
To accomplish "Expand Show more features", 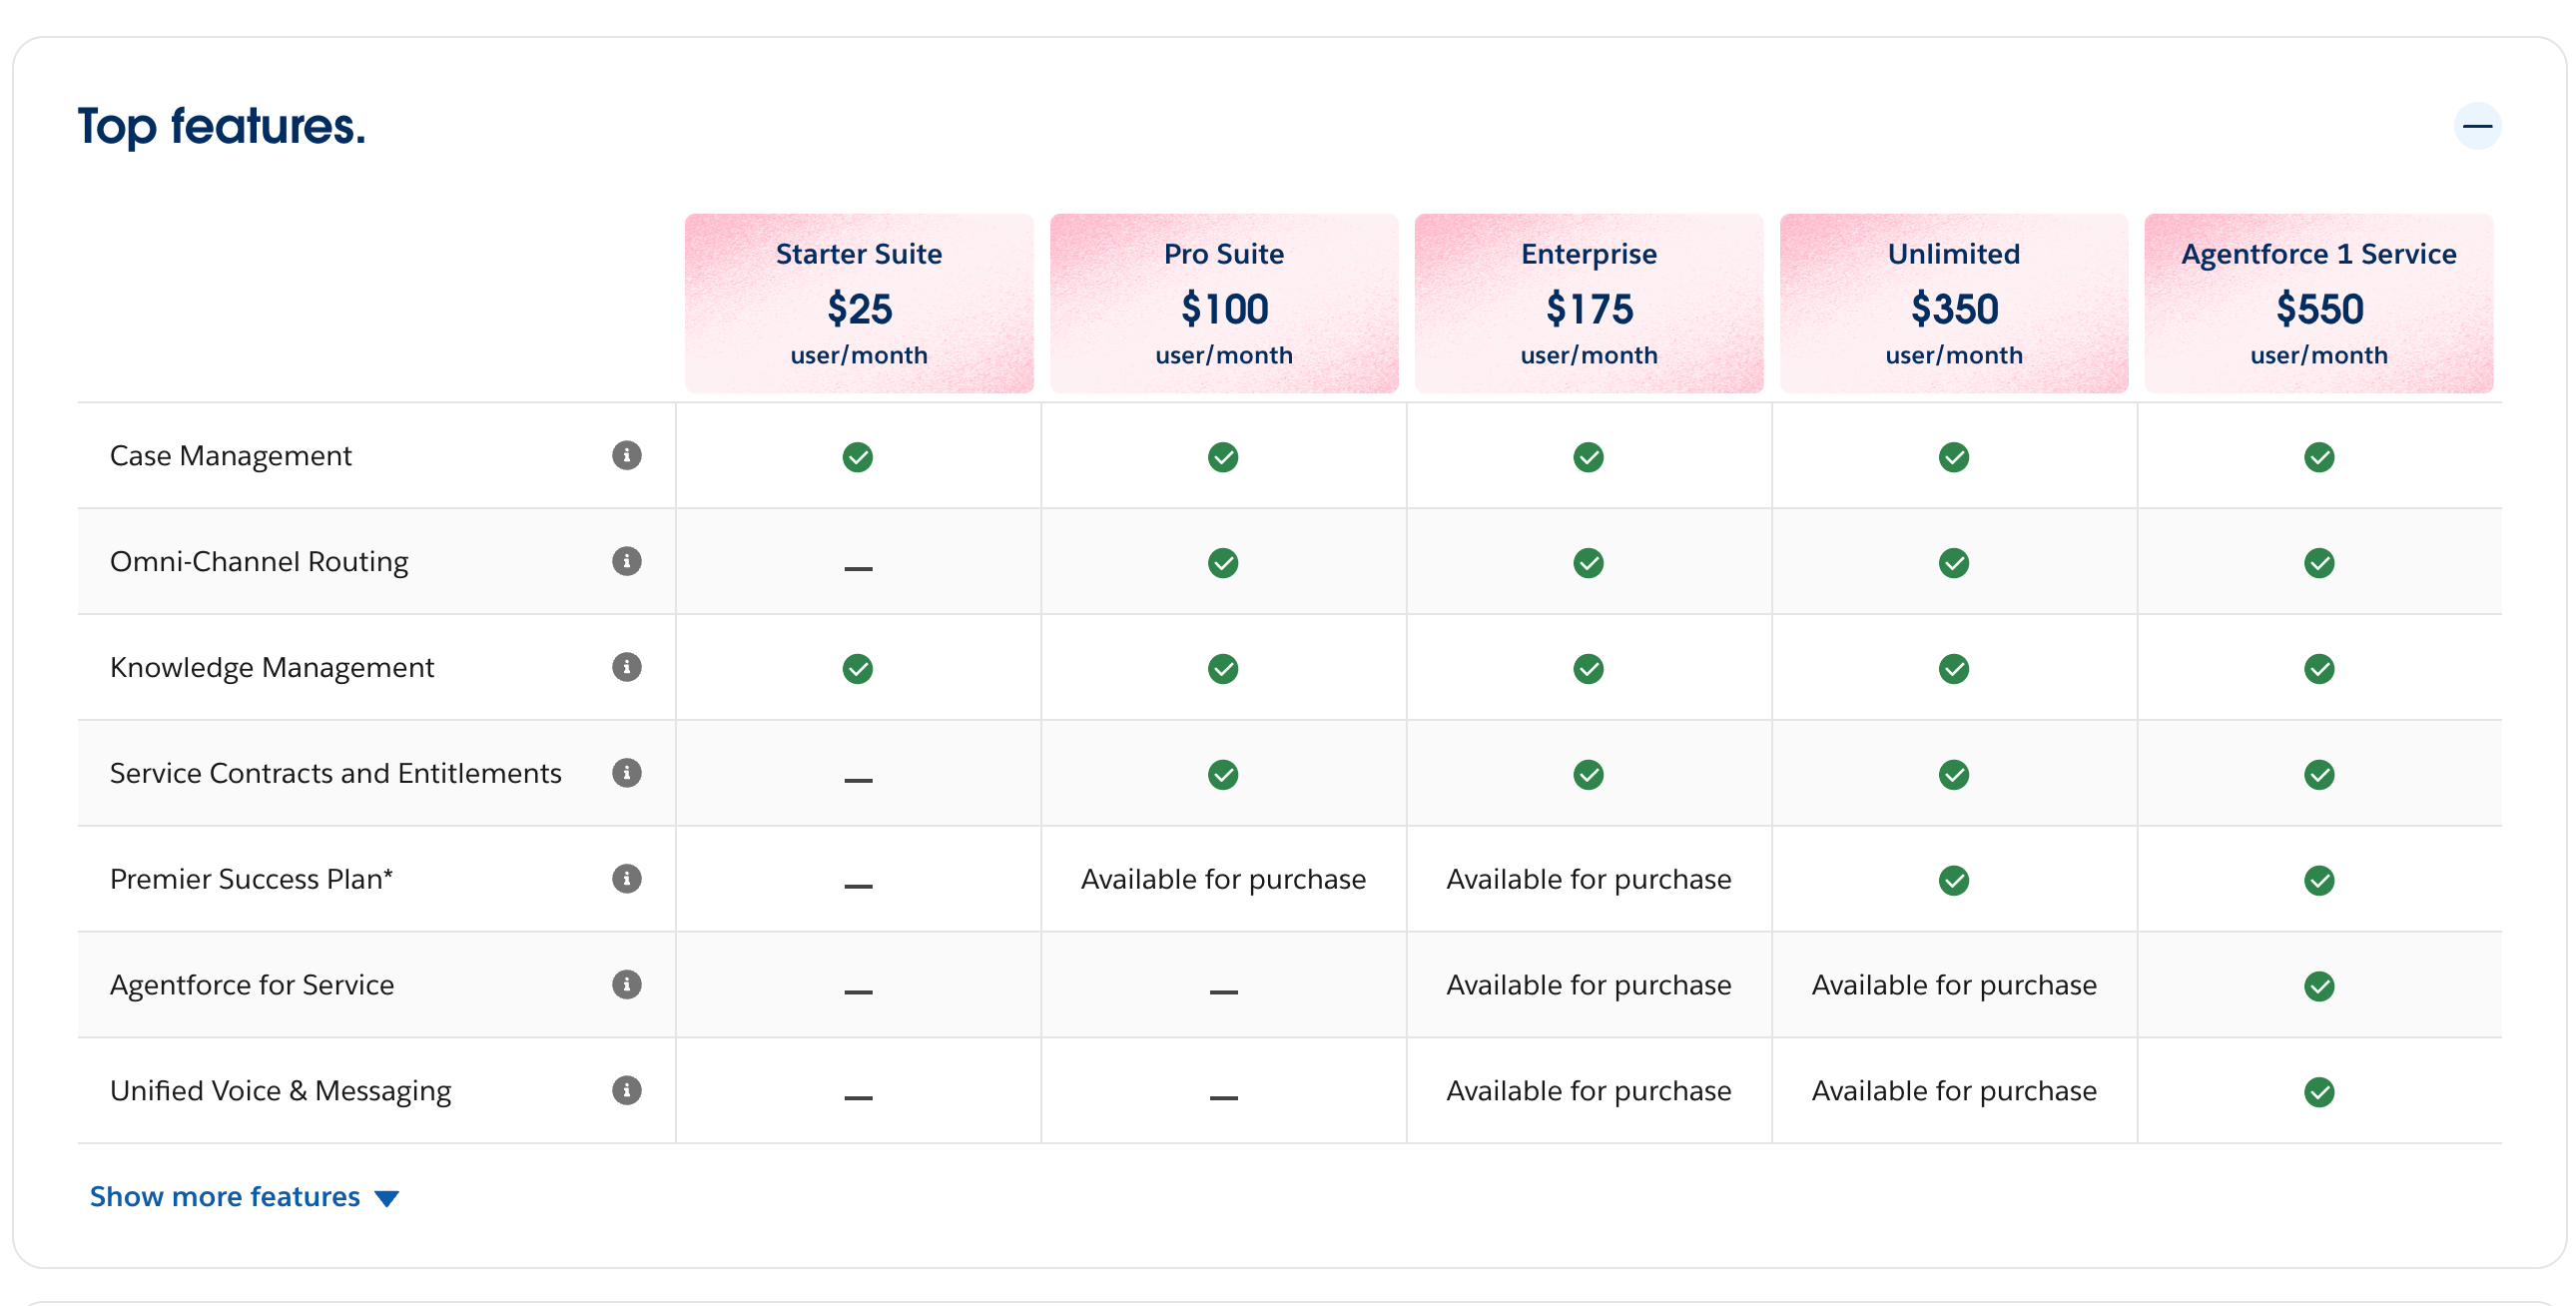I will pyautogui.click(x=244, y=1197).
